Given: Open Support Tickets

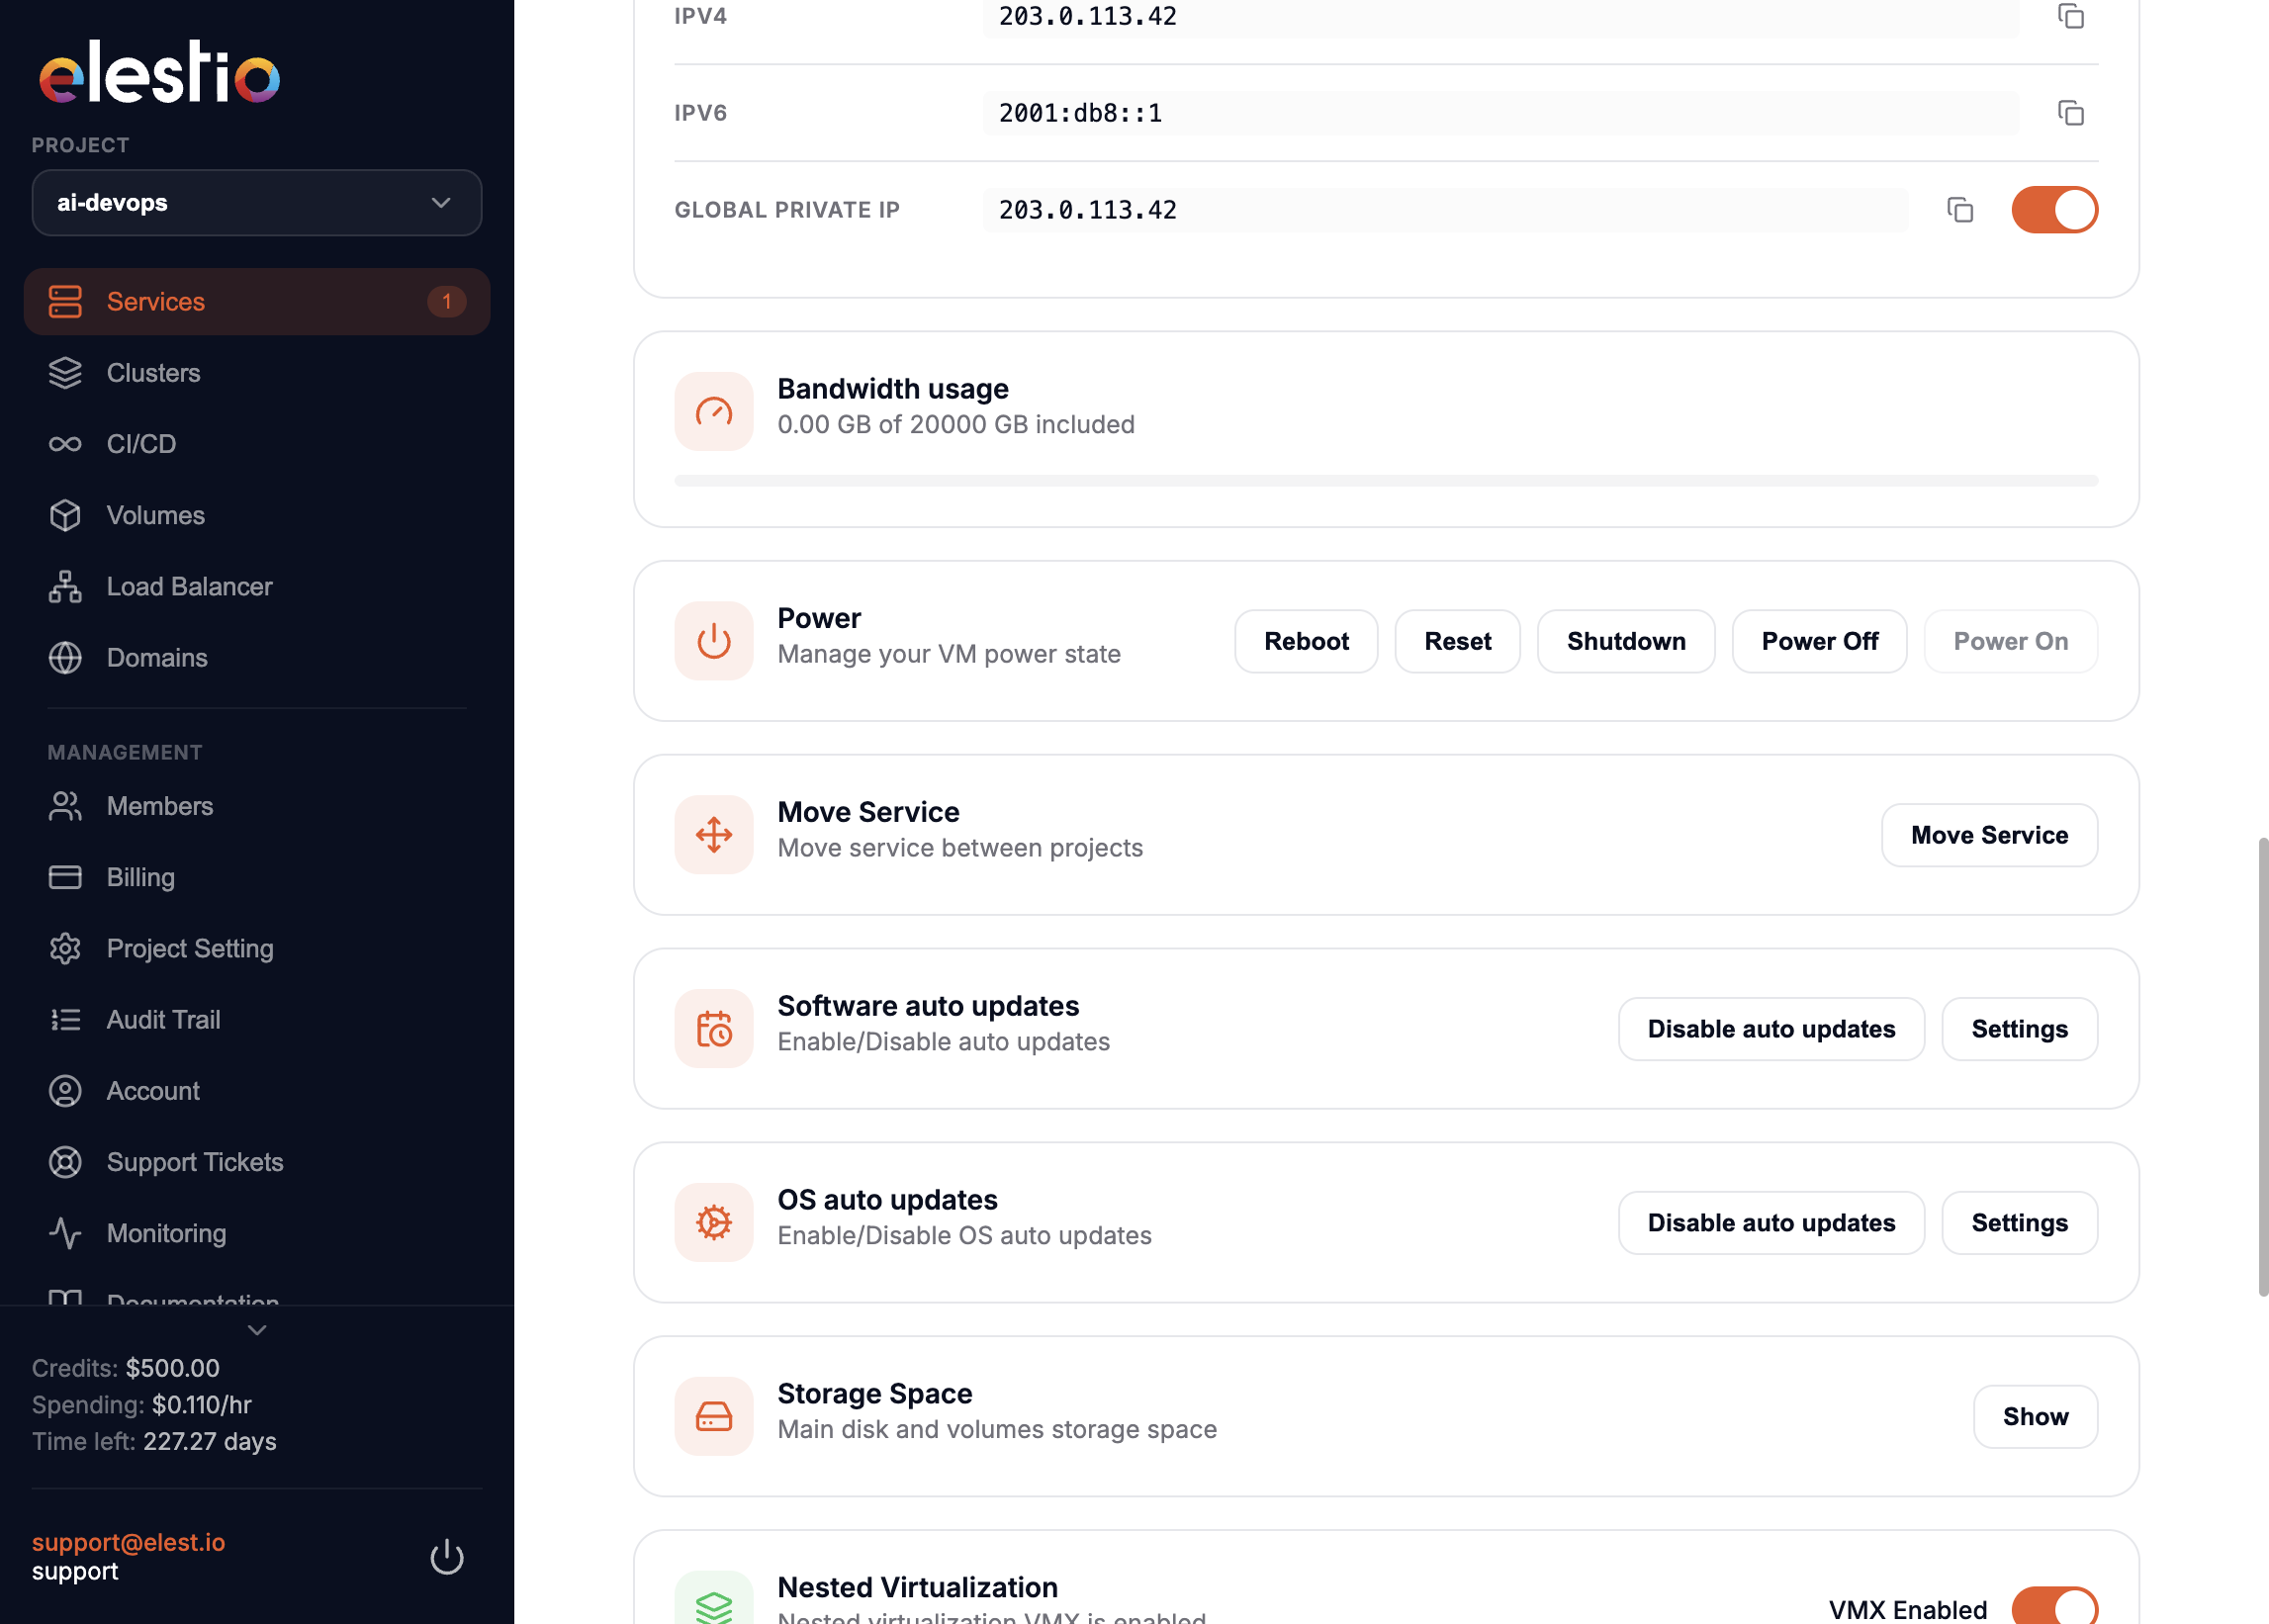Looking at the screenshot, I should tap(257, 1161).
